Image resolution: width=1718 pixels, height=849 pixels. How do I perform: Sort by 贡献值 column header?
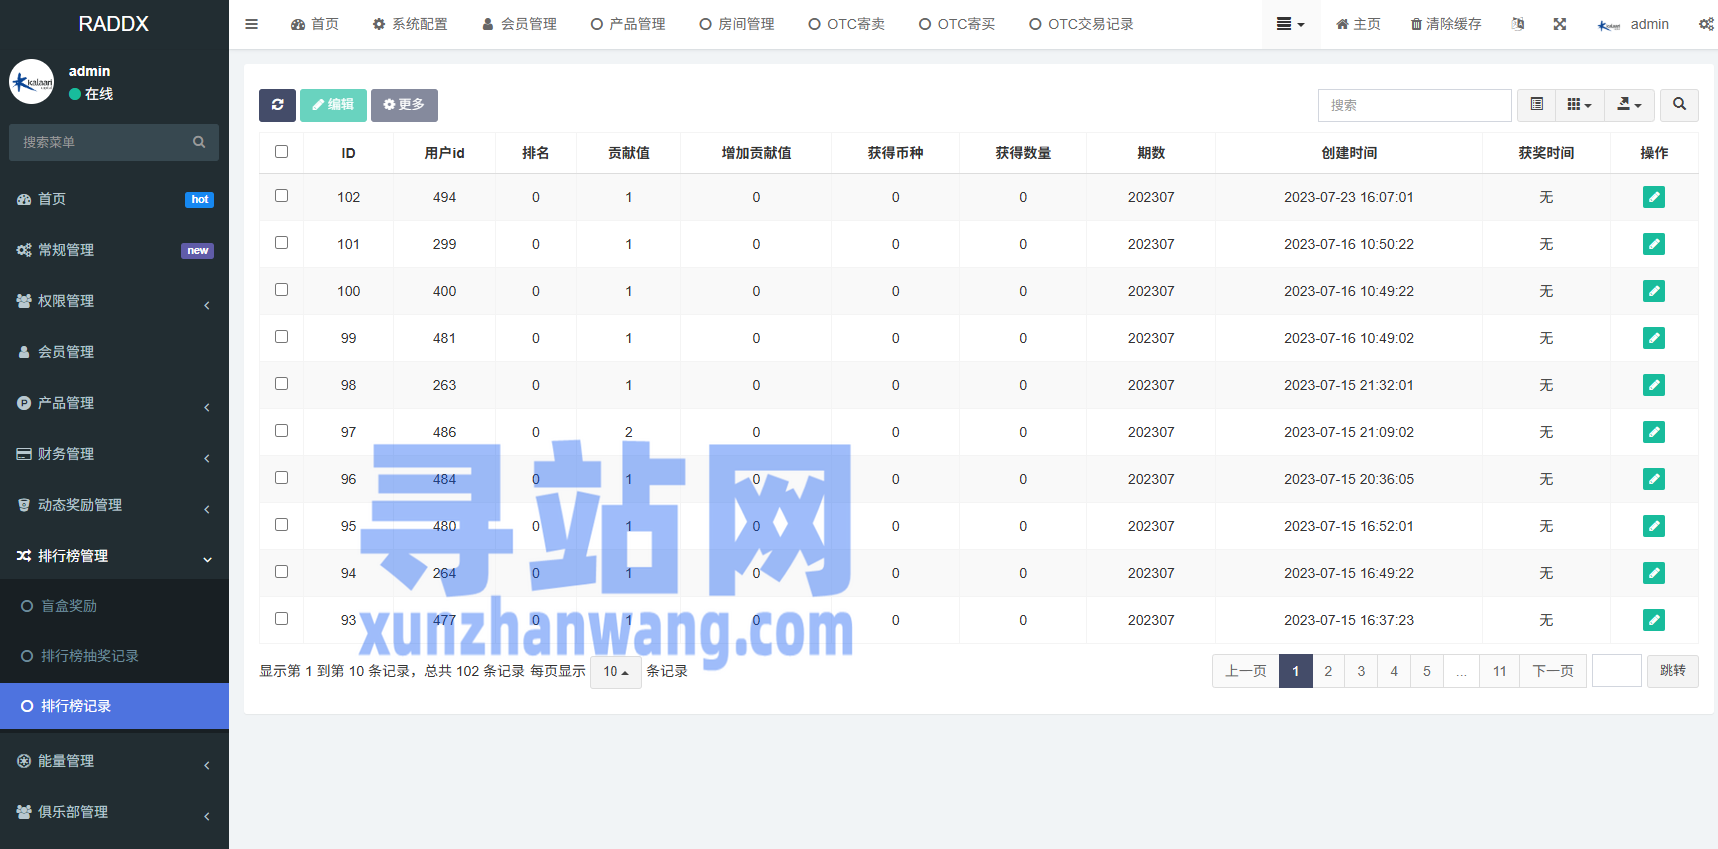pyautogui.click(x=629, y=153)
